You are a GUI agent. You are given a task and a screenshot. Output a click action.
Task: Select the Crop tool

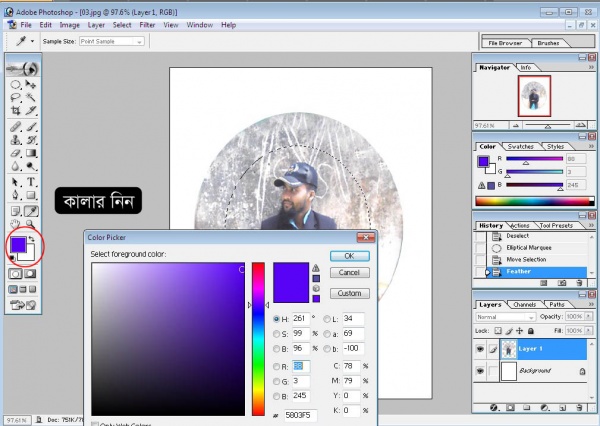click(x=15, y=111)
